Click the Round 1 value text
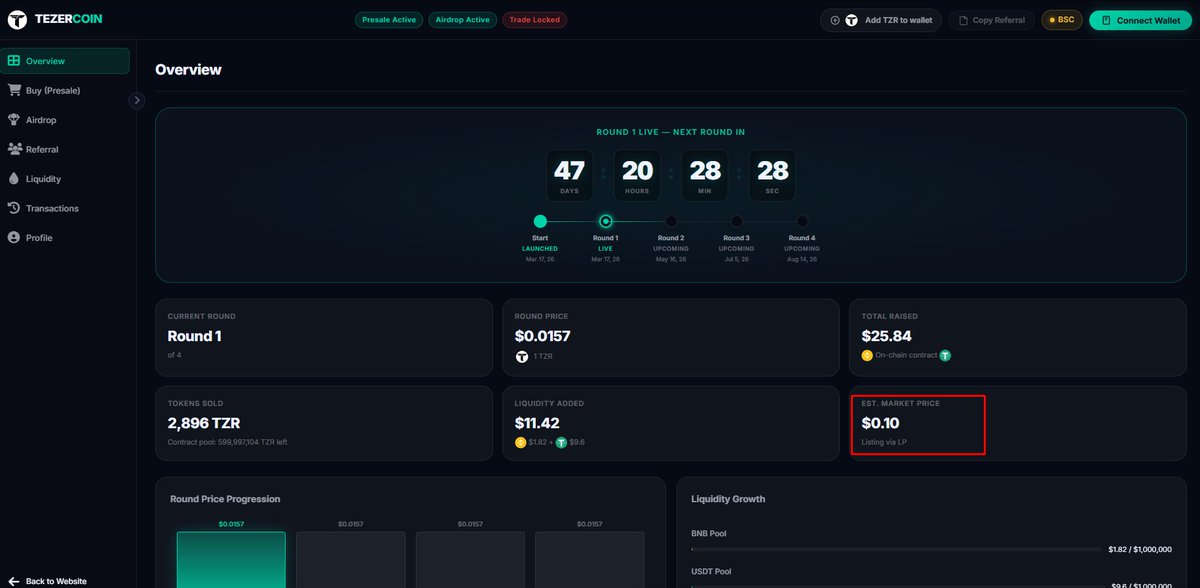 [x=194, y=336]
